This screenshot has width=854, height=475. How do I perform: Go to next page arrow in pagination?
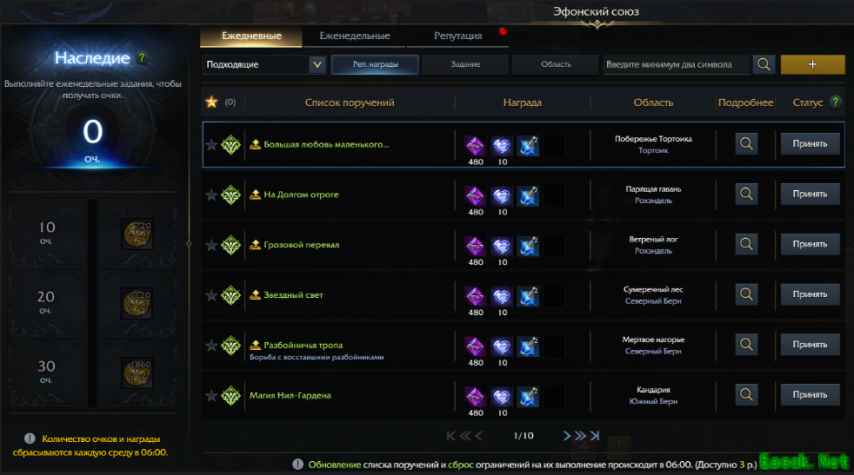[x=566, y=435]
